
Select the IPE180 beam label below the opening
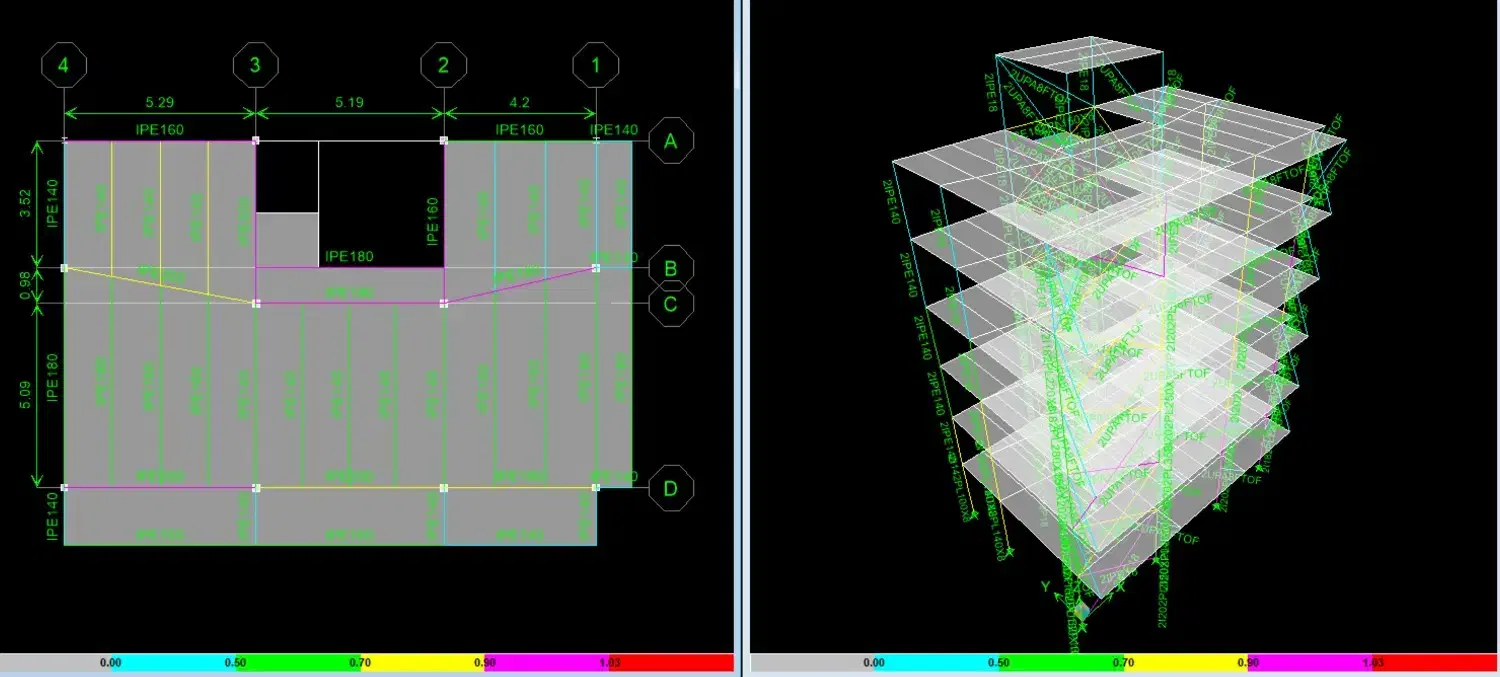349,256
